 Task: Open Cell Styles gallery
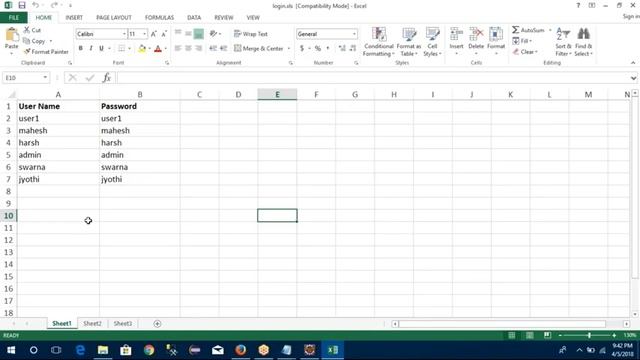[x=432, y=42]
